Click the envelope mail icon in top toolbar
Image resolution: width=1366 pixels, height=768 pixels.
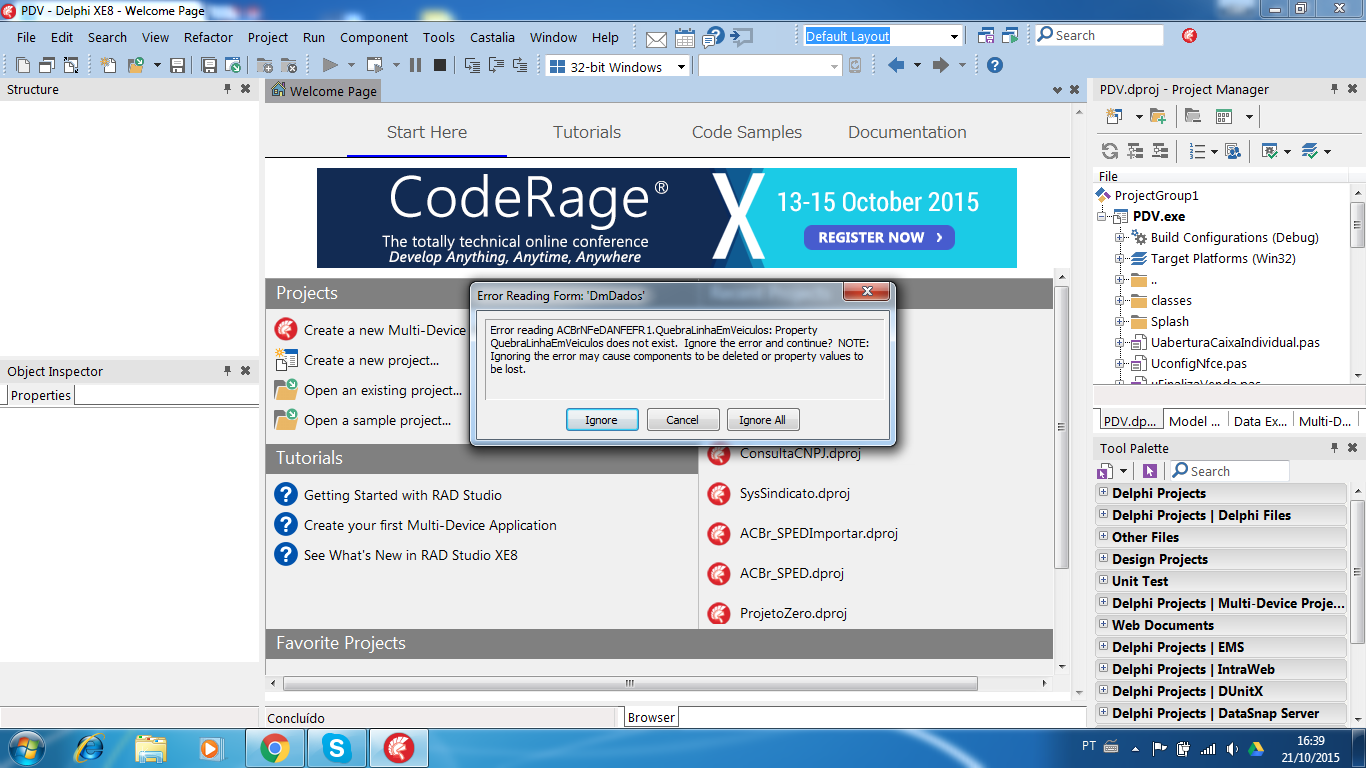[656, 39]
